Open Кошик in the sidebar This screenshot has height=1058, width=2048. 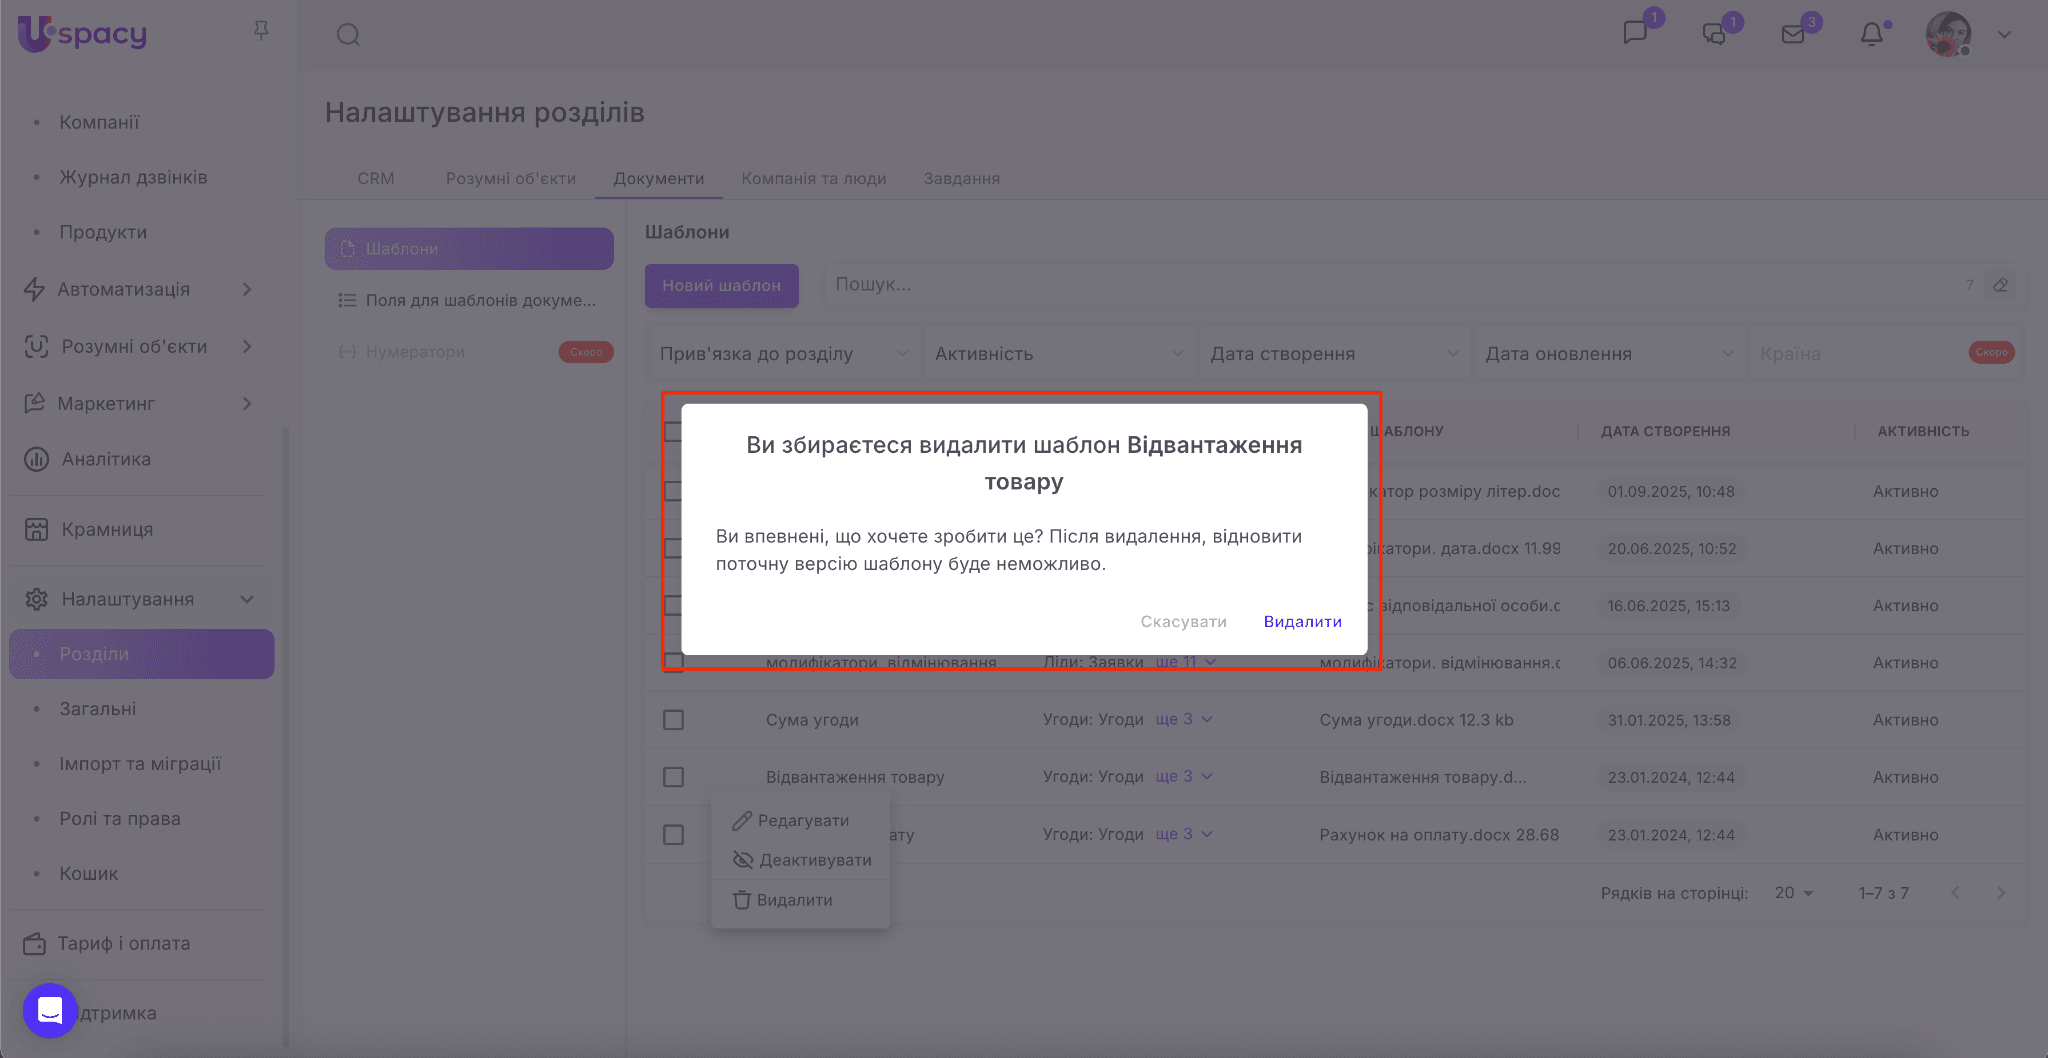click(89, 874)
